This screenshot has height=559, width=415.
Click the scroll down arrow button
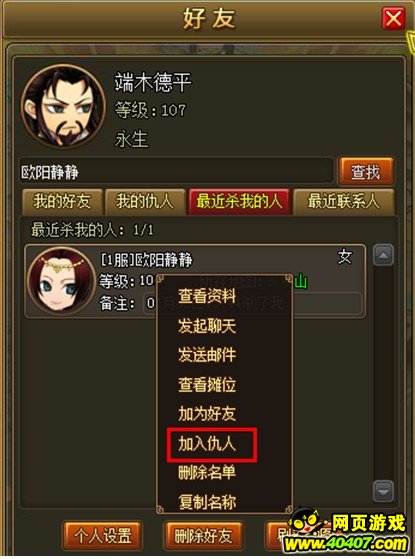383,491
